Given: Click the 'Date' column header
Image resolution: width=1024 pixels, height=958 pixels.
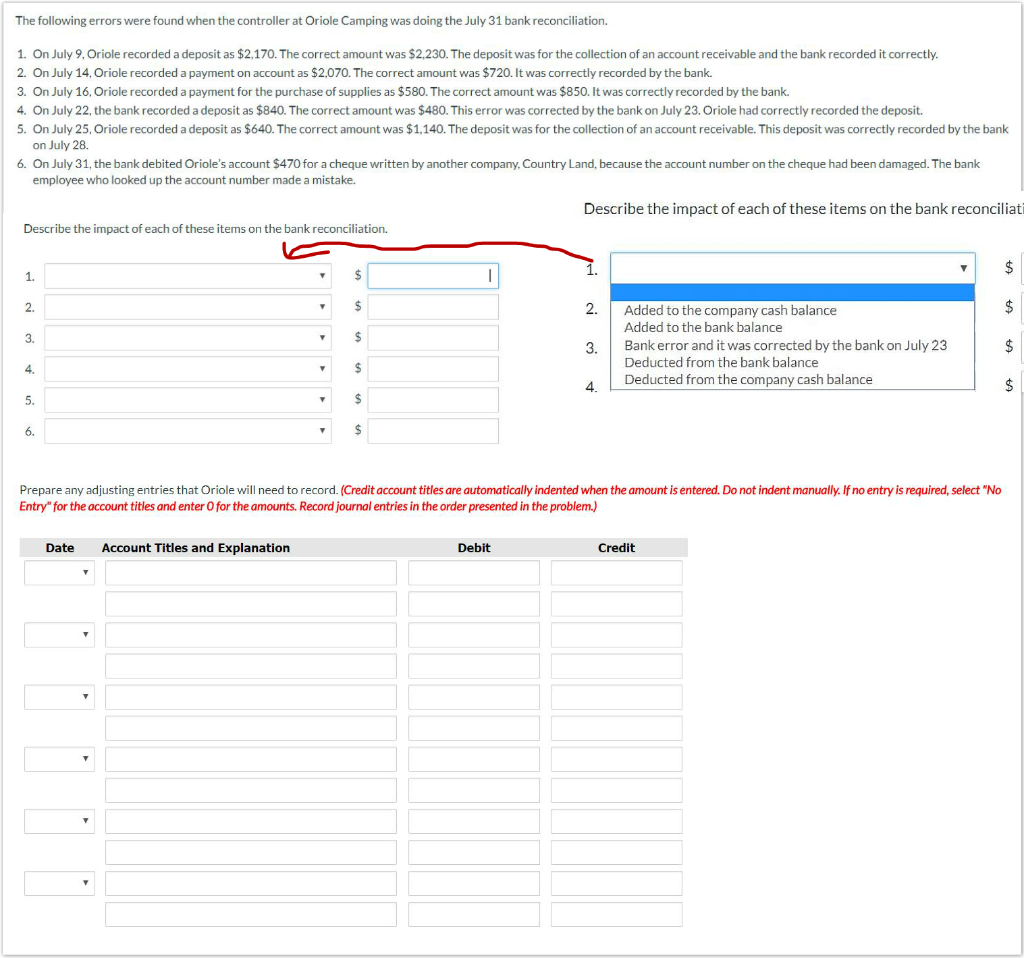Looking at the screenshot, I should point(59,548).
